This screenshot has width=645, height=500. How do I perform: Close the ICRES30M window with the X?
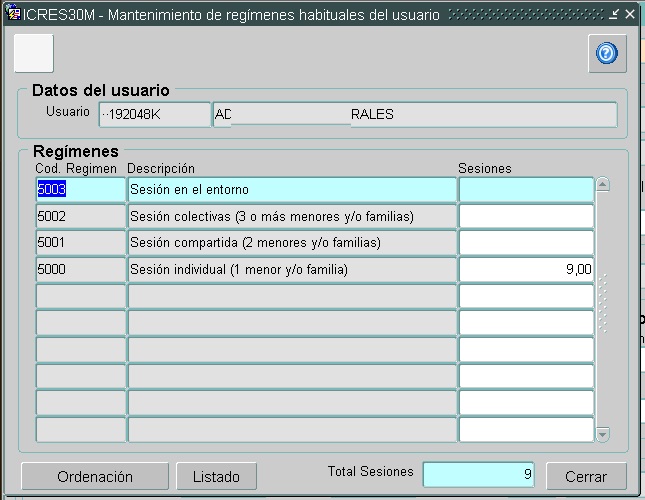point(629,15)
